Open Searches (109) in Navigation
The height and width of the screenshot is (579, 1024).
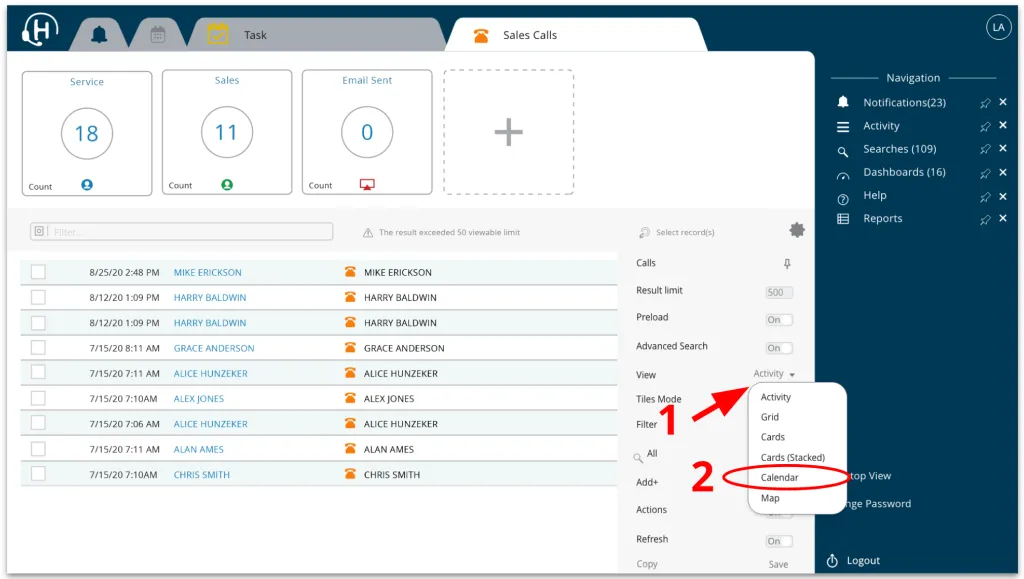(899, 149)
